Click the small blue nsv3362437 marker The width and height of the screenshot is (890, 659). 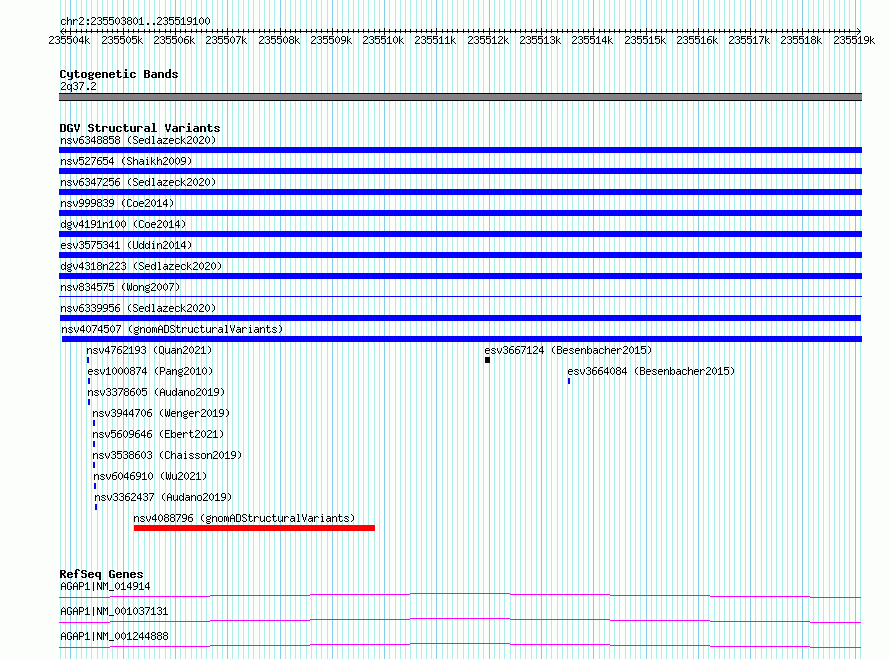(x=96, y=507)
